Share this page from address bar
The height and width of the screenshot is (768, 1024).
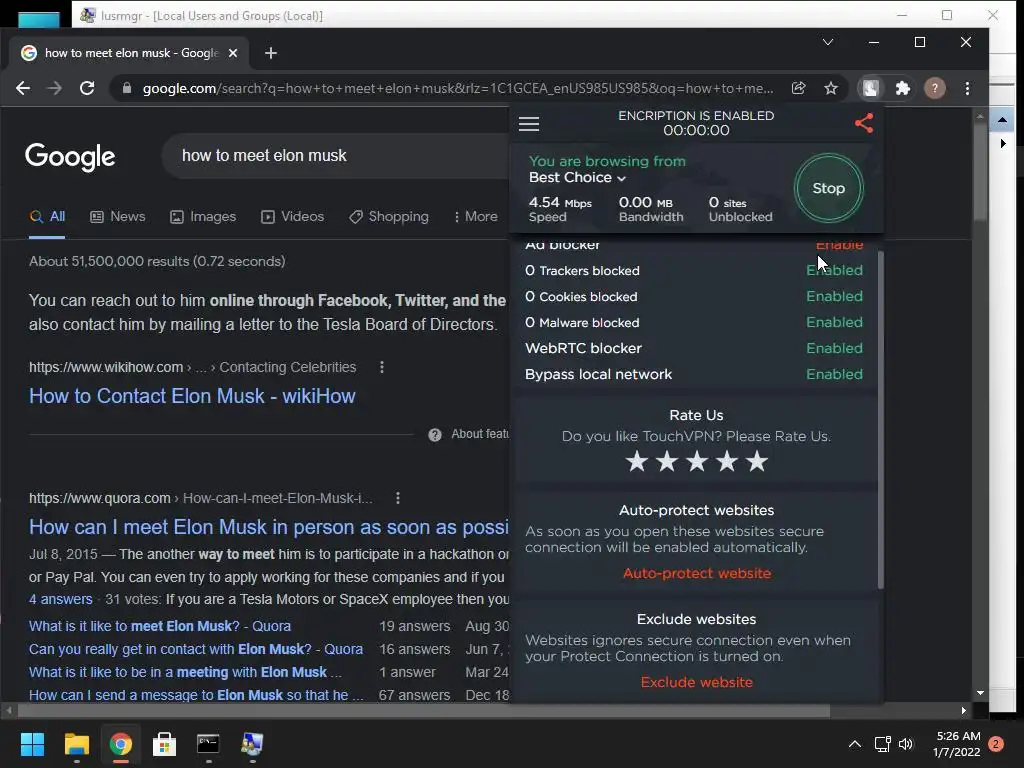798,88
